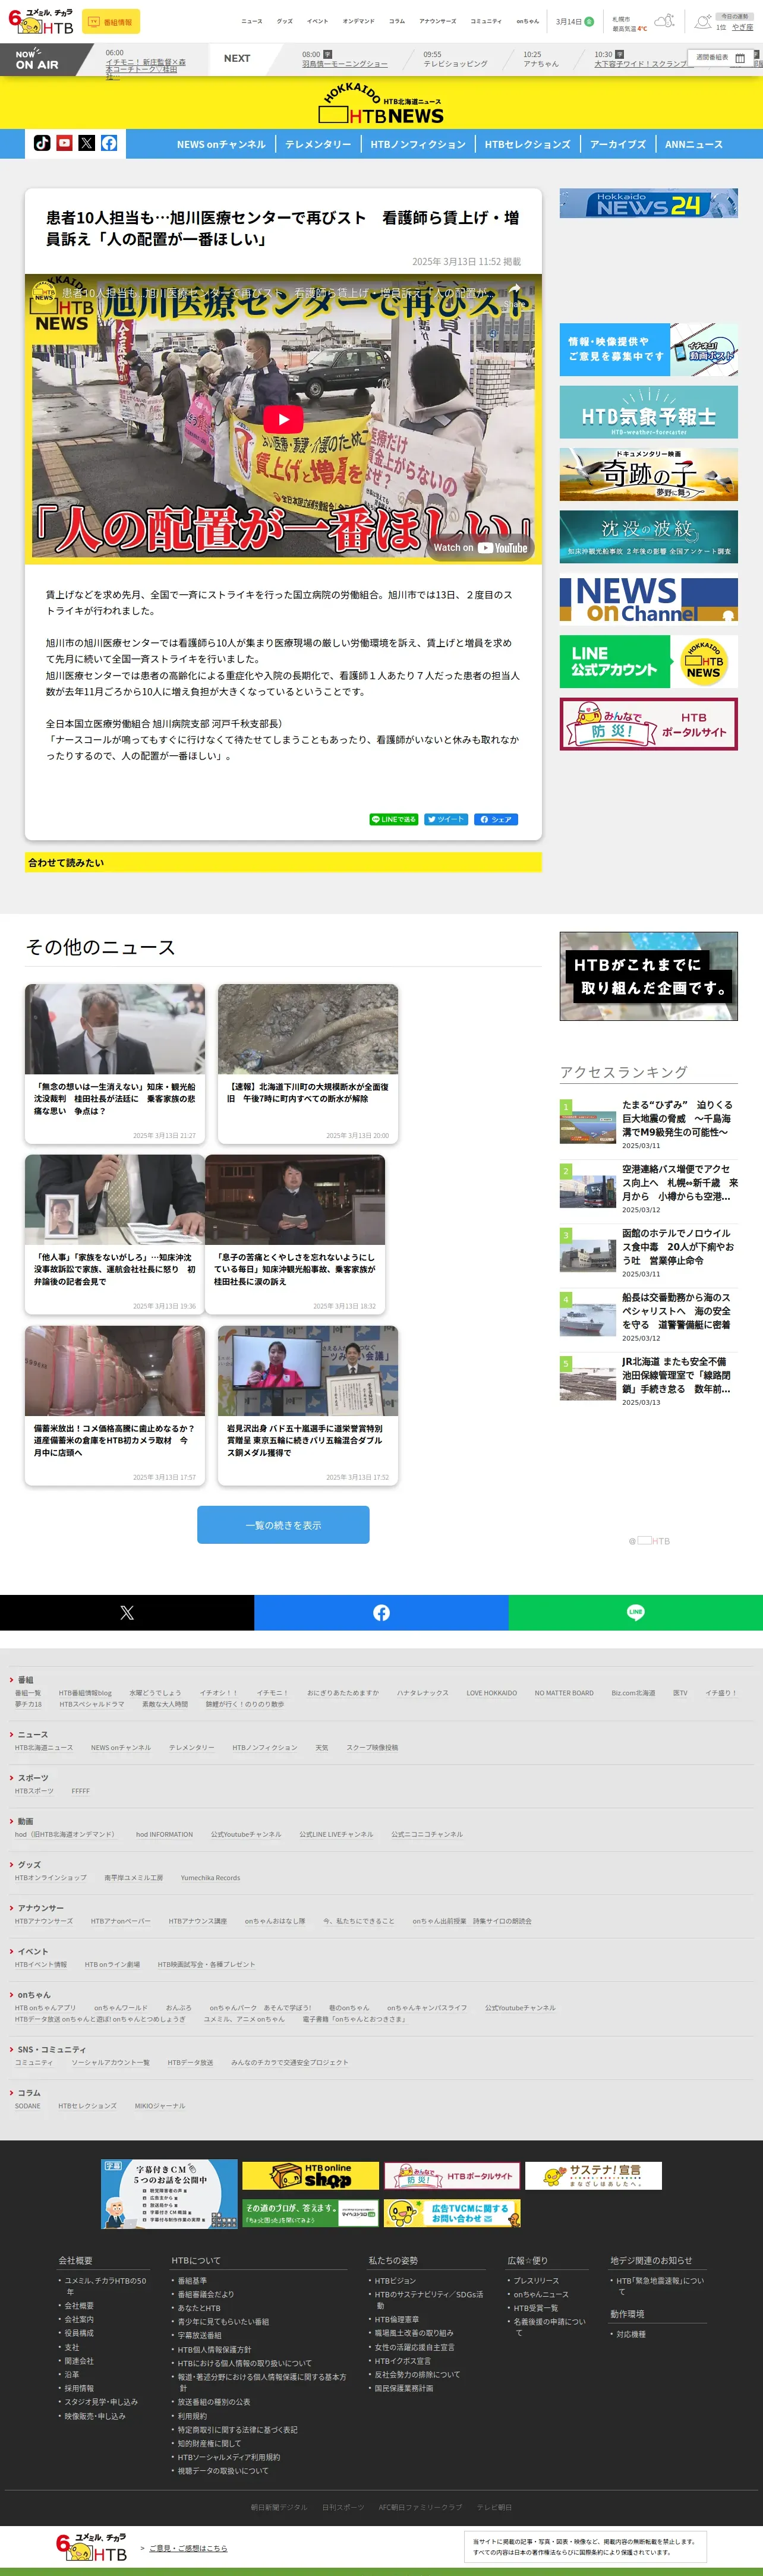The width and height of the screenshot is (763, 2576).
Task: Open the みんなで防災 HTBポータルサイト sidebar banner
Action: point(648,724)
